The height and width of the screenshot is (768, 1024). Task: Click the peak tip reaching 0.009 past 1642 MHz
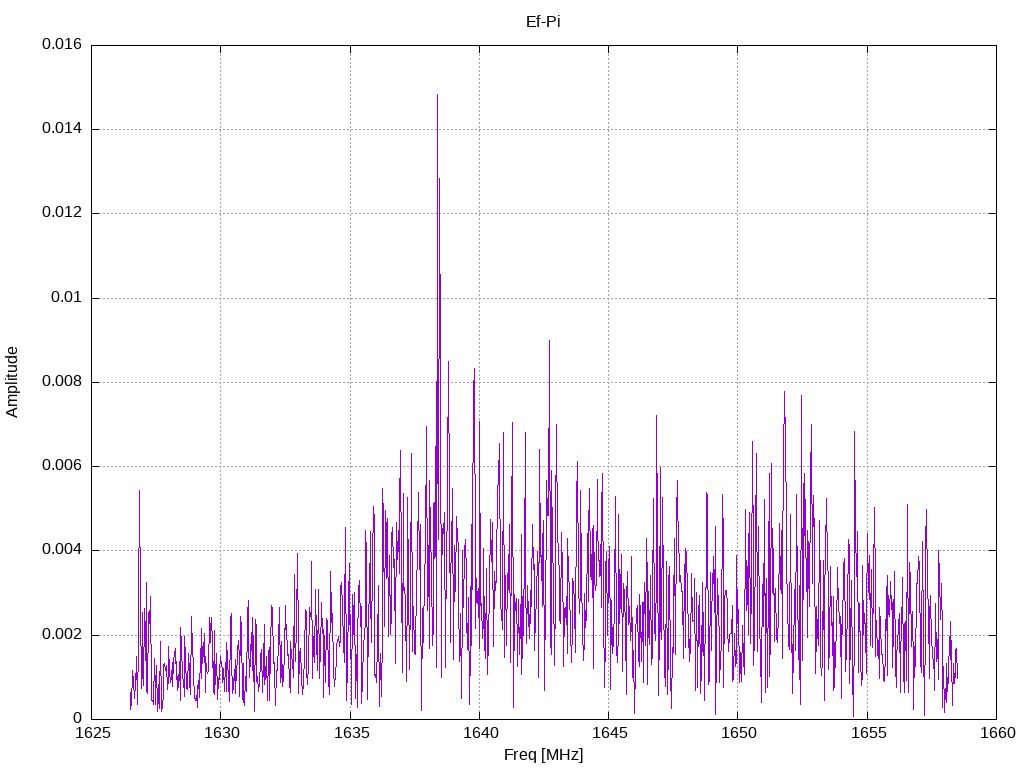pos(549,342)
